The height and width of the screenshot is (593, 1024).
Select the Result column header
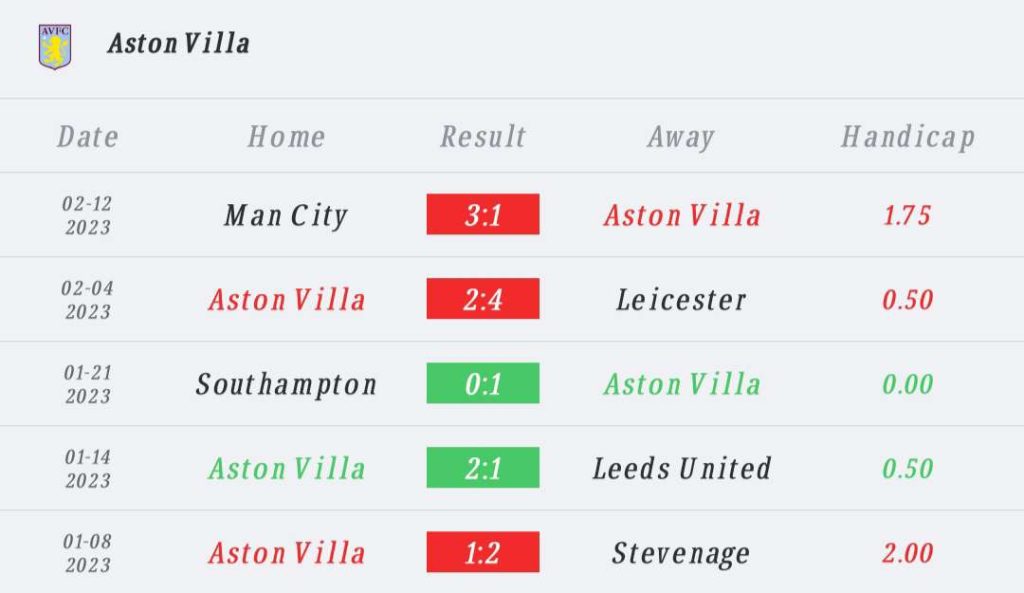click(x=483, y=137)
